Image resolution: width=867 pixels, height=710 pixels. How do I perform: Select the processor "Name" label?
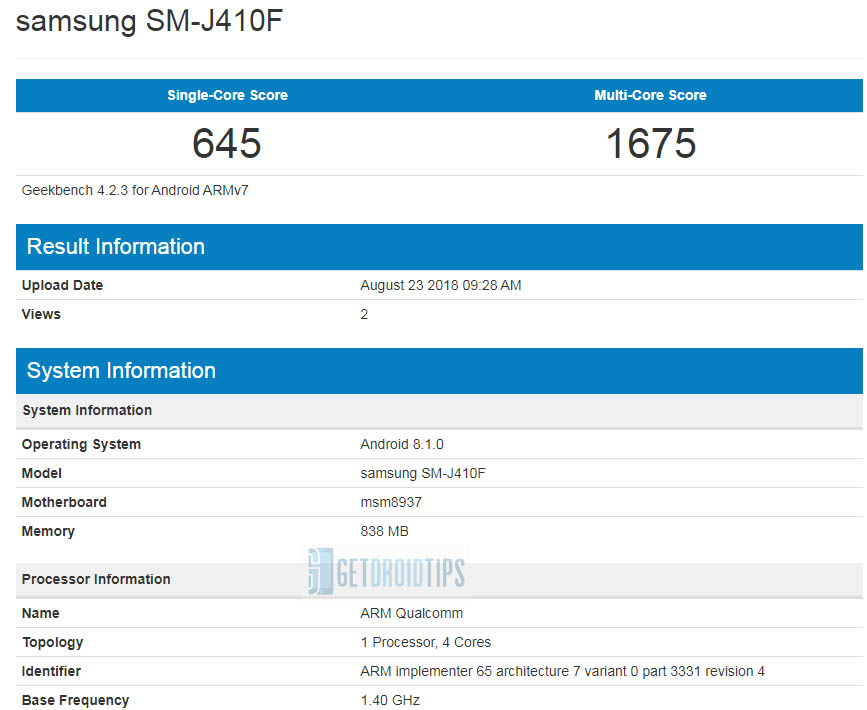click(x=40, y=613)
